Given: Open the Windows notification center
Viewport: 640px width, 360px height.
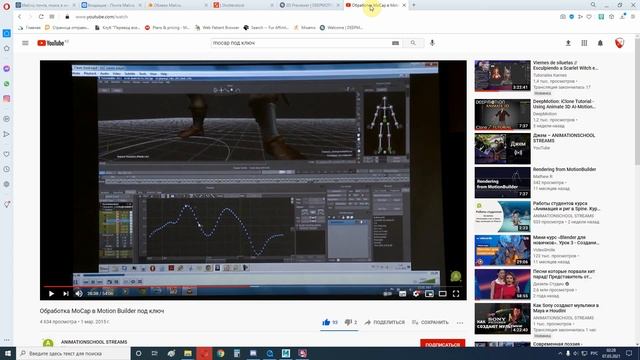Looking at the screenshot, I should (x=629, y=353).
